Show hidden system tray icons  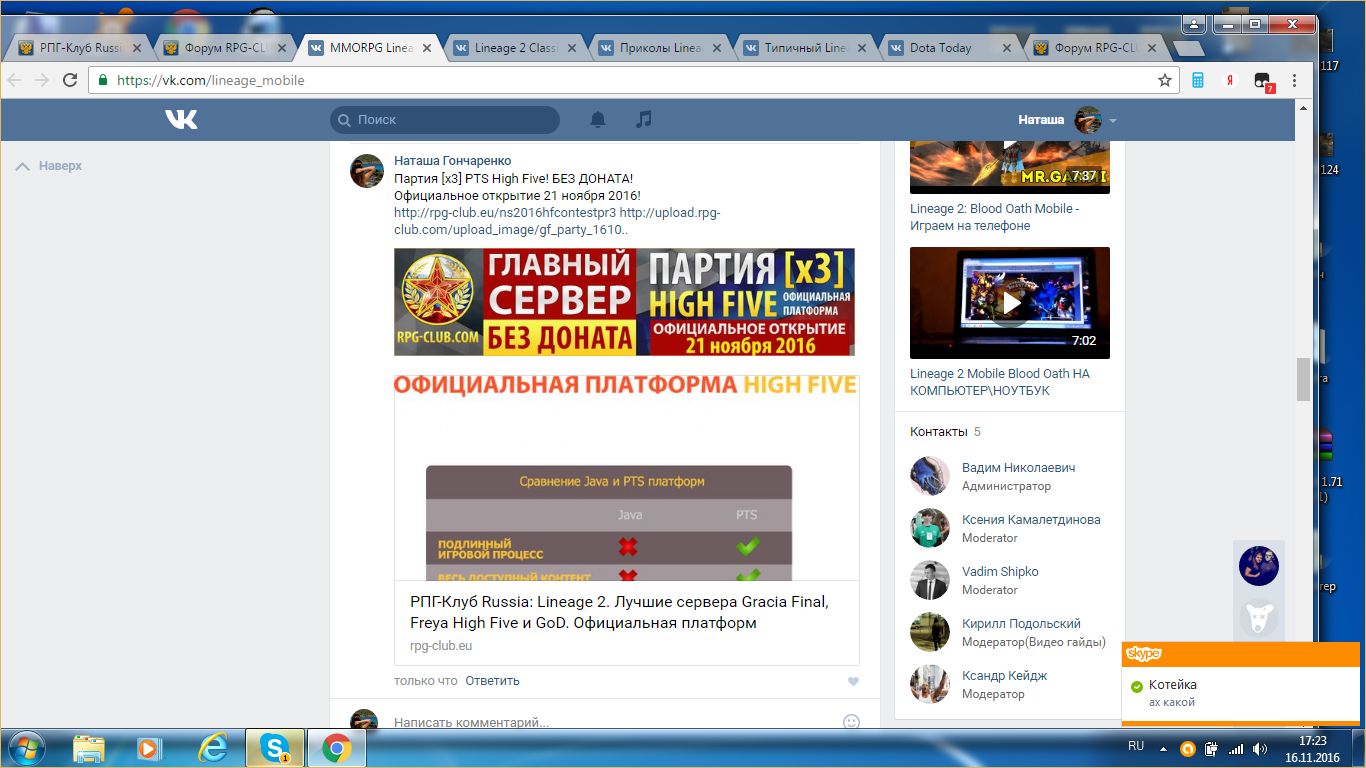[x=1163, y=748]
